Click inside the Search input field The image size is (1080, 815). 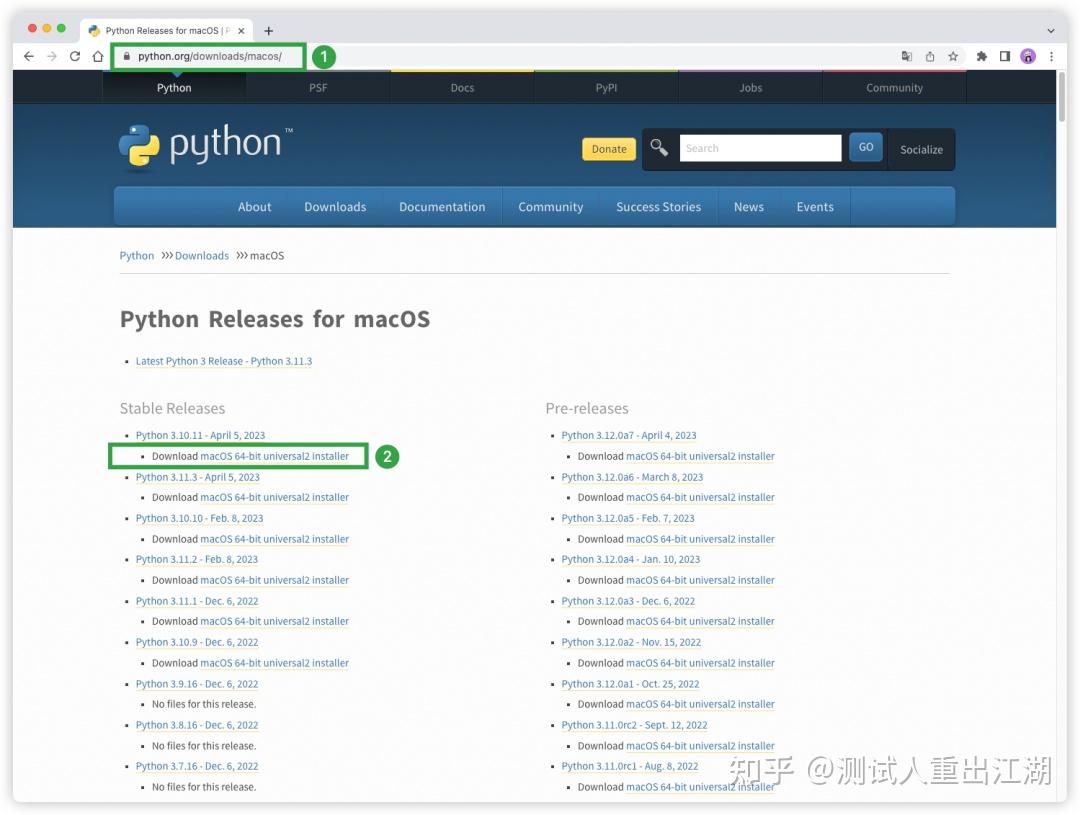(x=760, y=147)
